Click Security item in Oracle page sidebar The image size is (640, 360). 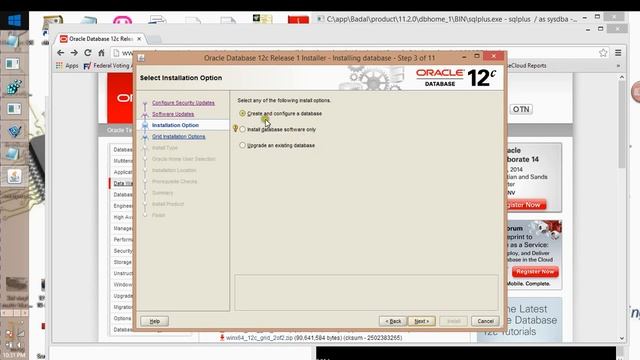(123, 251)
